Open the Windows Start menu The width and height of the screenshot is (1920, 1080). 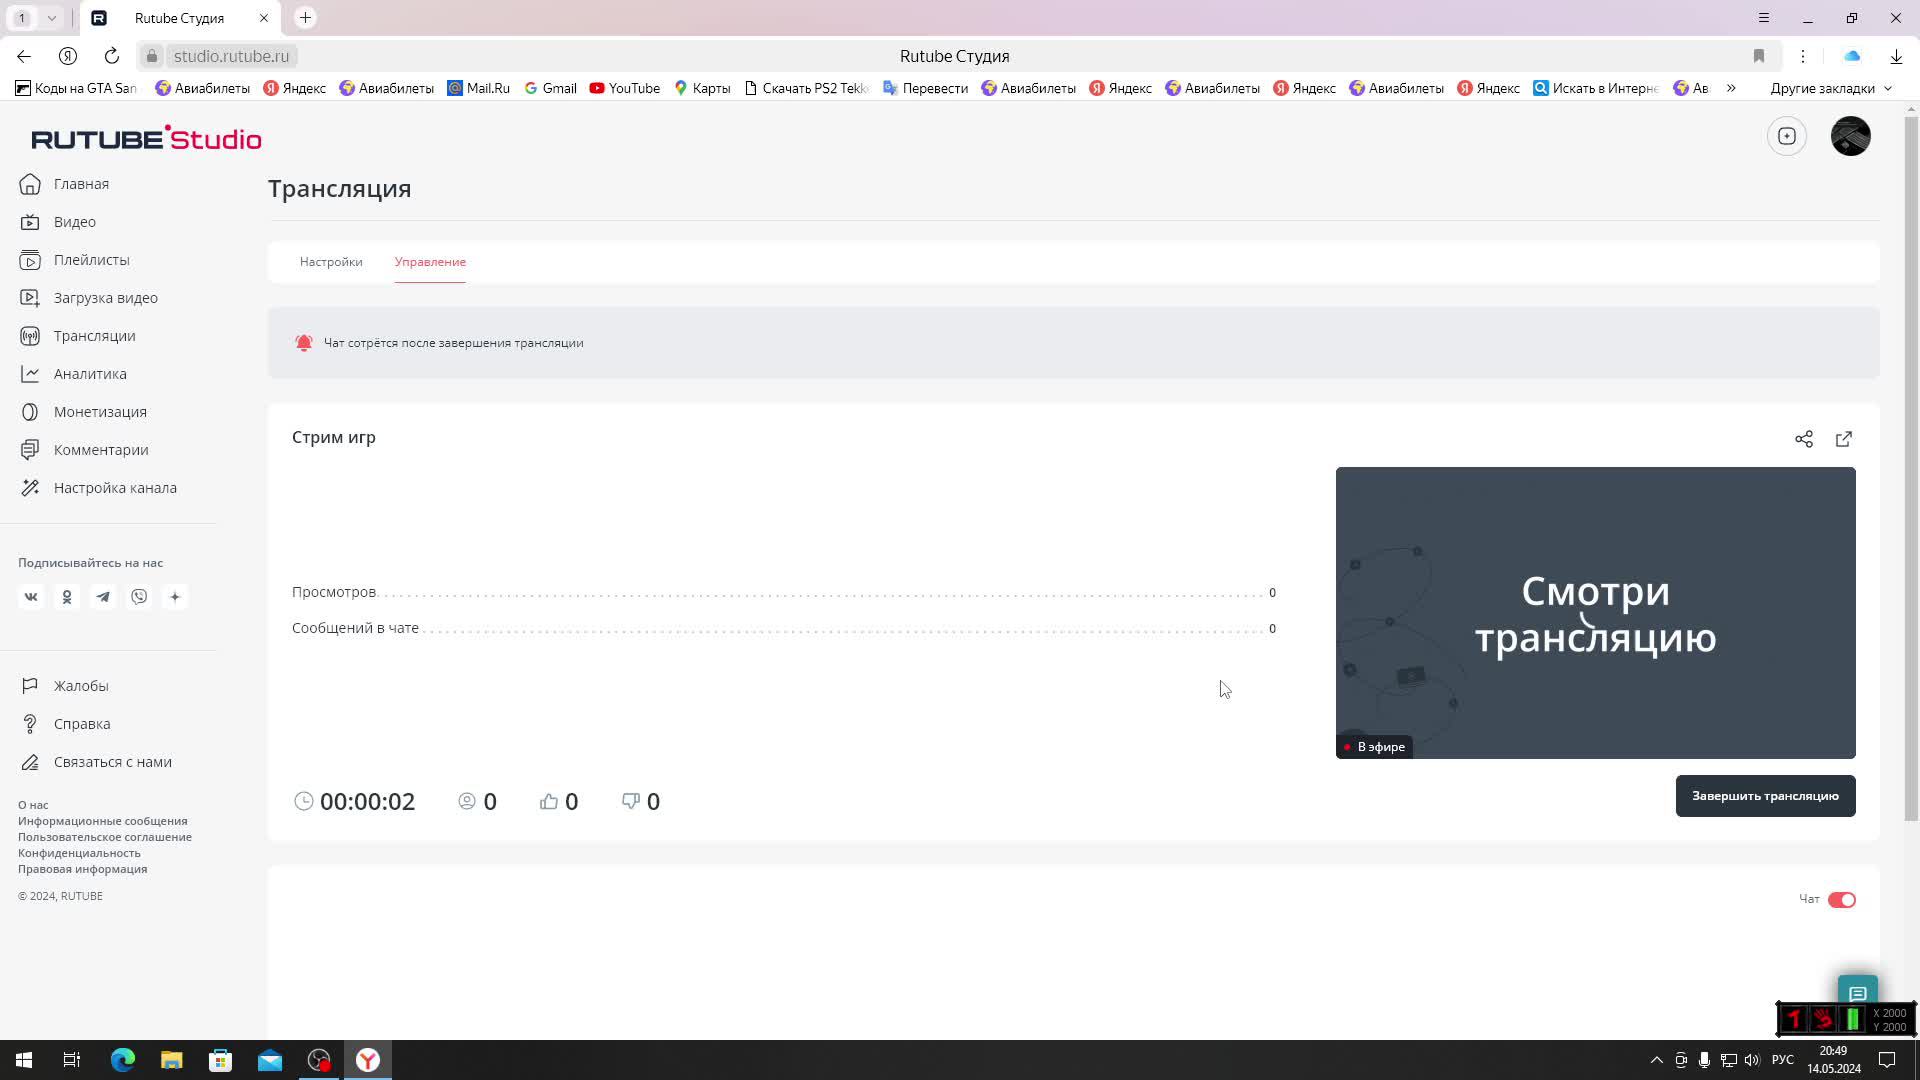tap(24, 1060)
